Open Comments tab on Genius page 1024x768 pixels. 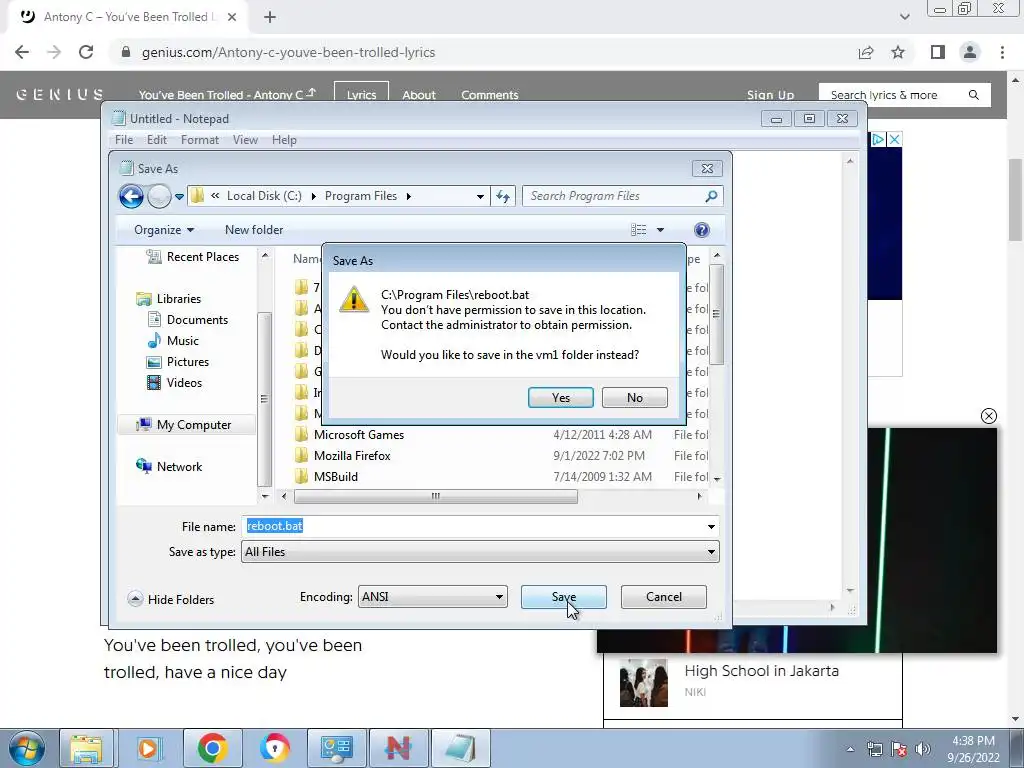(x=490, y=95)
